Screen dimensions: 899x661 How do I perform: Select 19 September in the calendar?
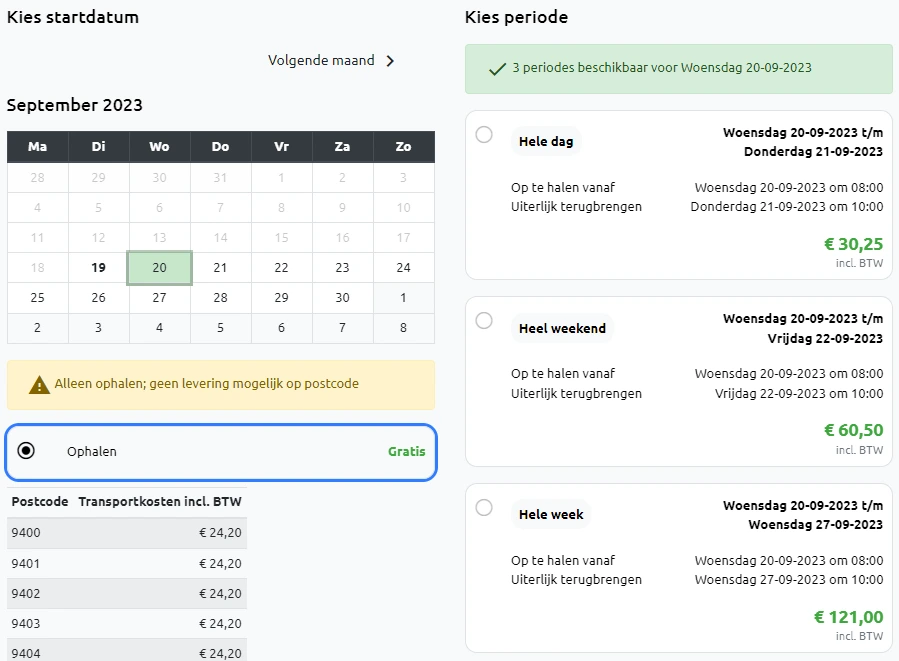pyautogui.click(x=98, y=267)
